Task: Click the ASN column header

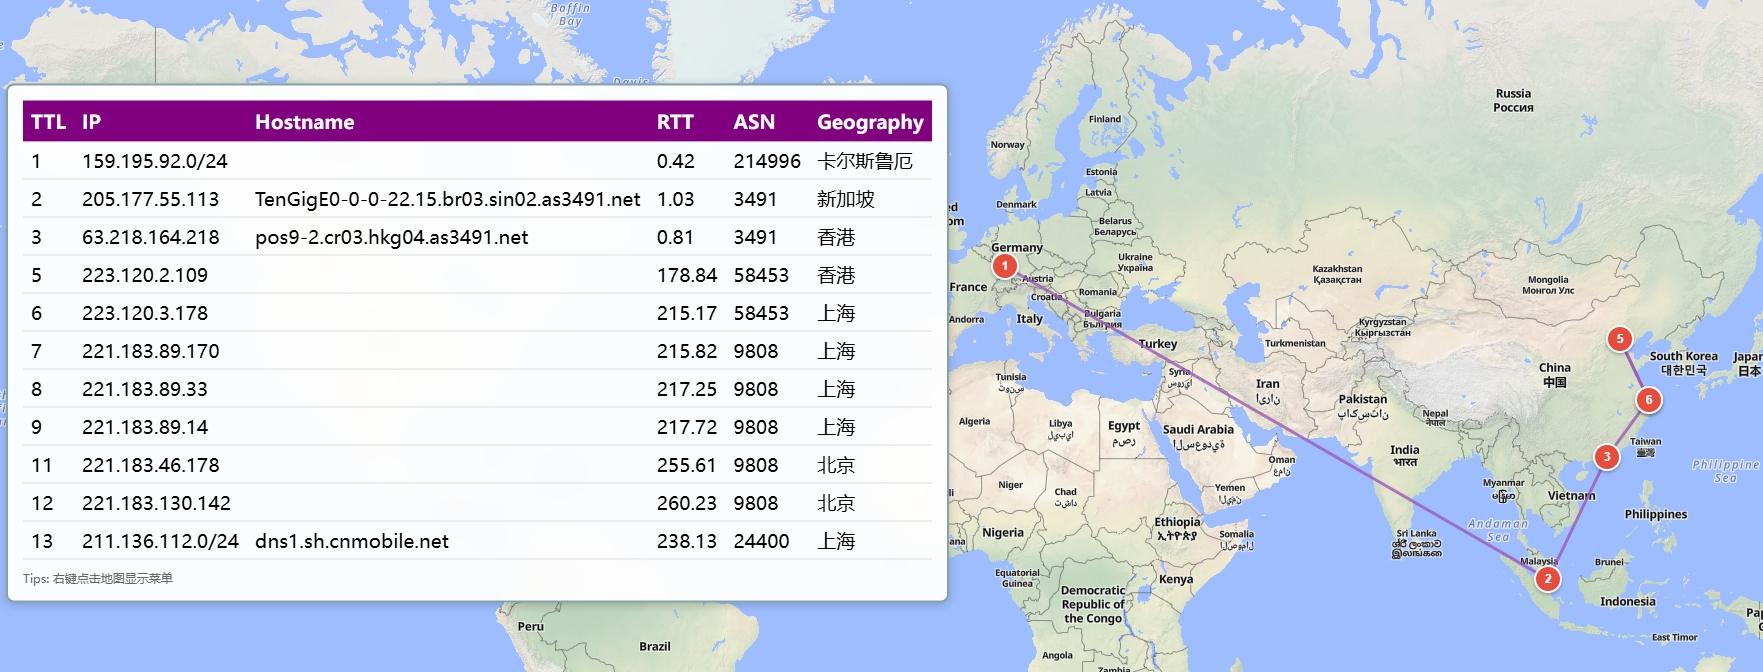Action: pos(754,122)
